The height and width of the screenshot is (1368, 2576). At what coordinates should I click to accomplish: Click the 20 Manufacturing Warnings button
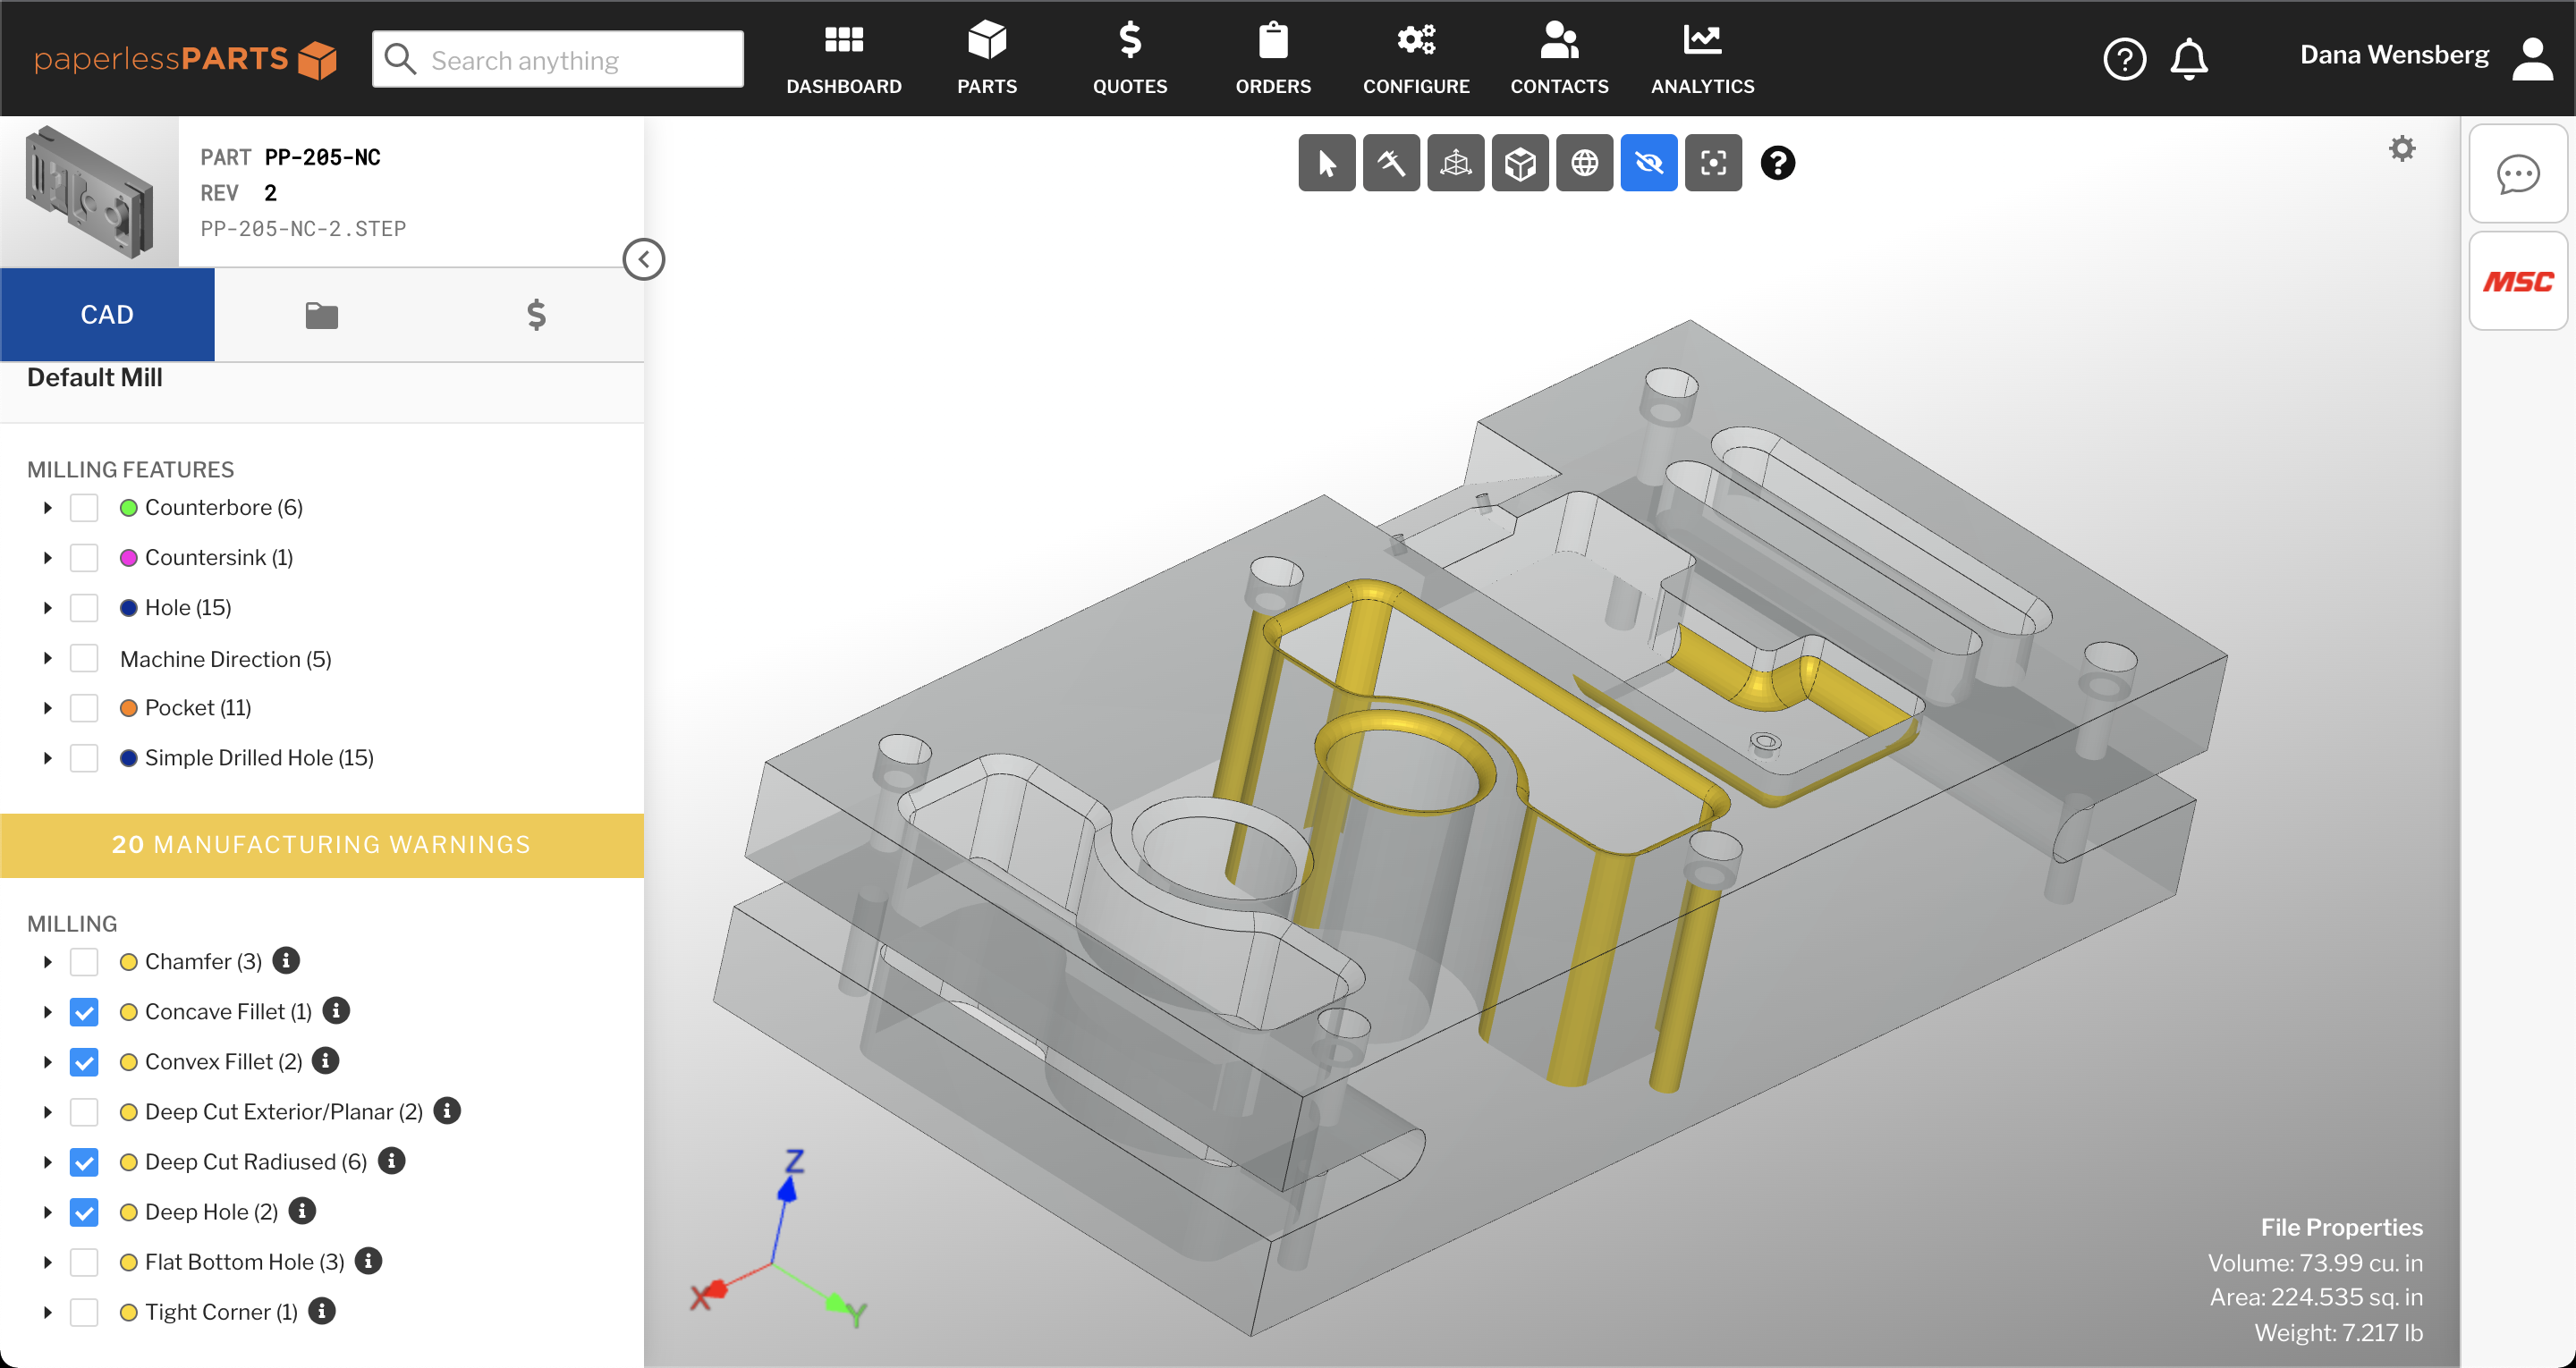pyautogui.click(x=322, y=841)
